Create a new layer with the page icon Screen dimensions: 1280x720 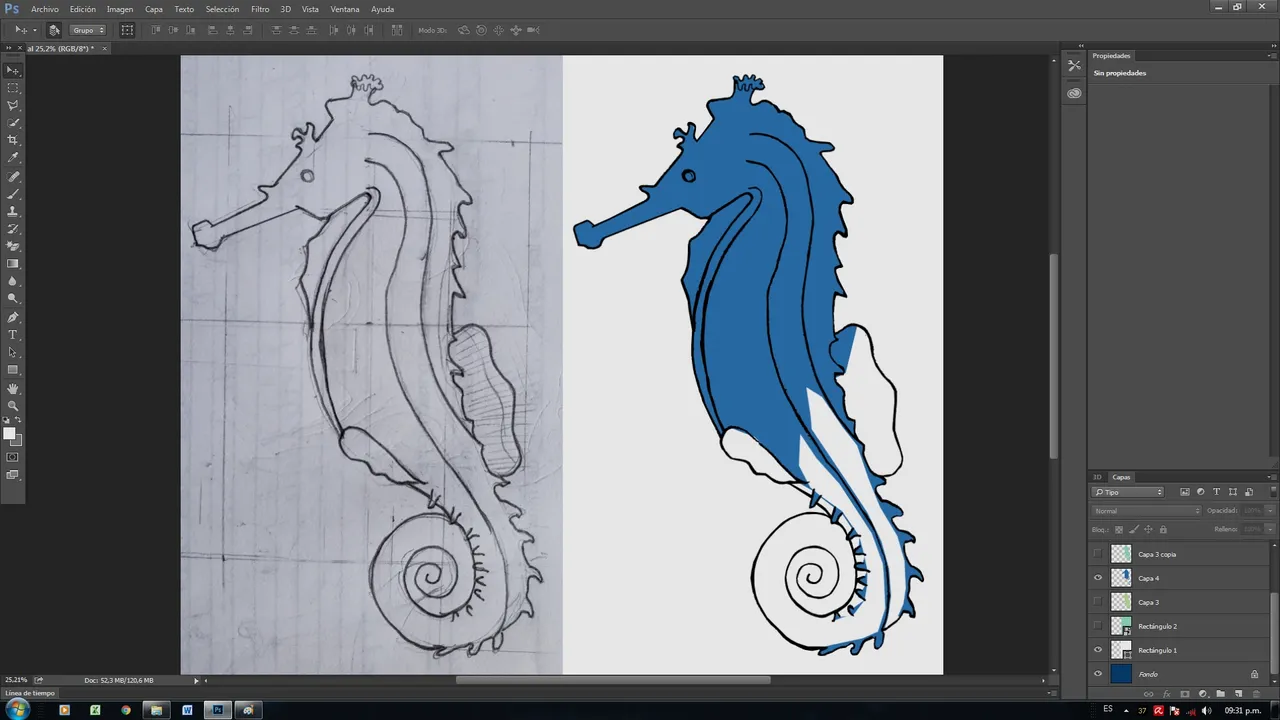(1238, 694)
